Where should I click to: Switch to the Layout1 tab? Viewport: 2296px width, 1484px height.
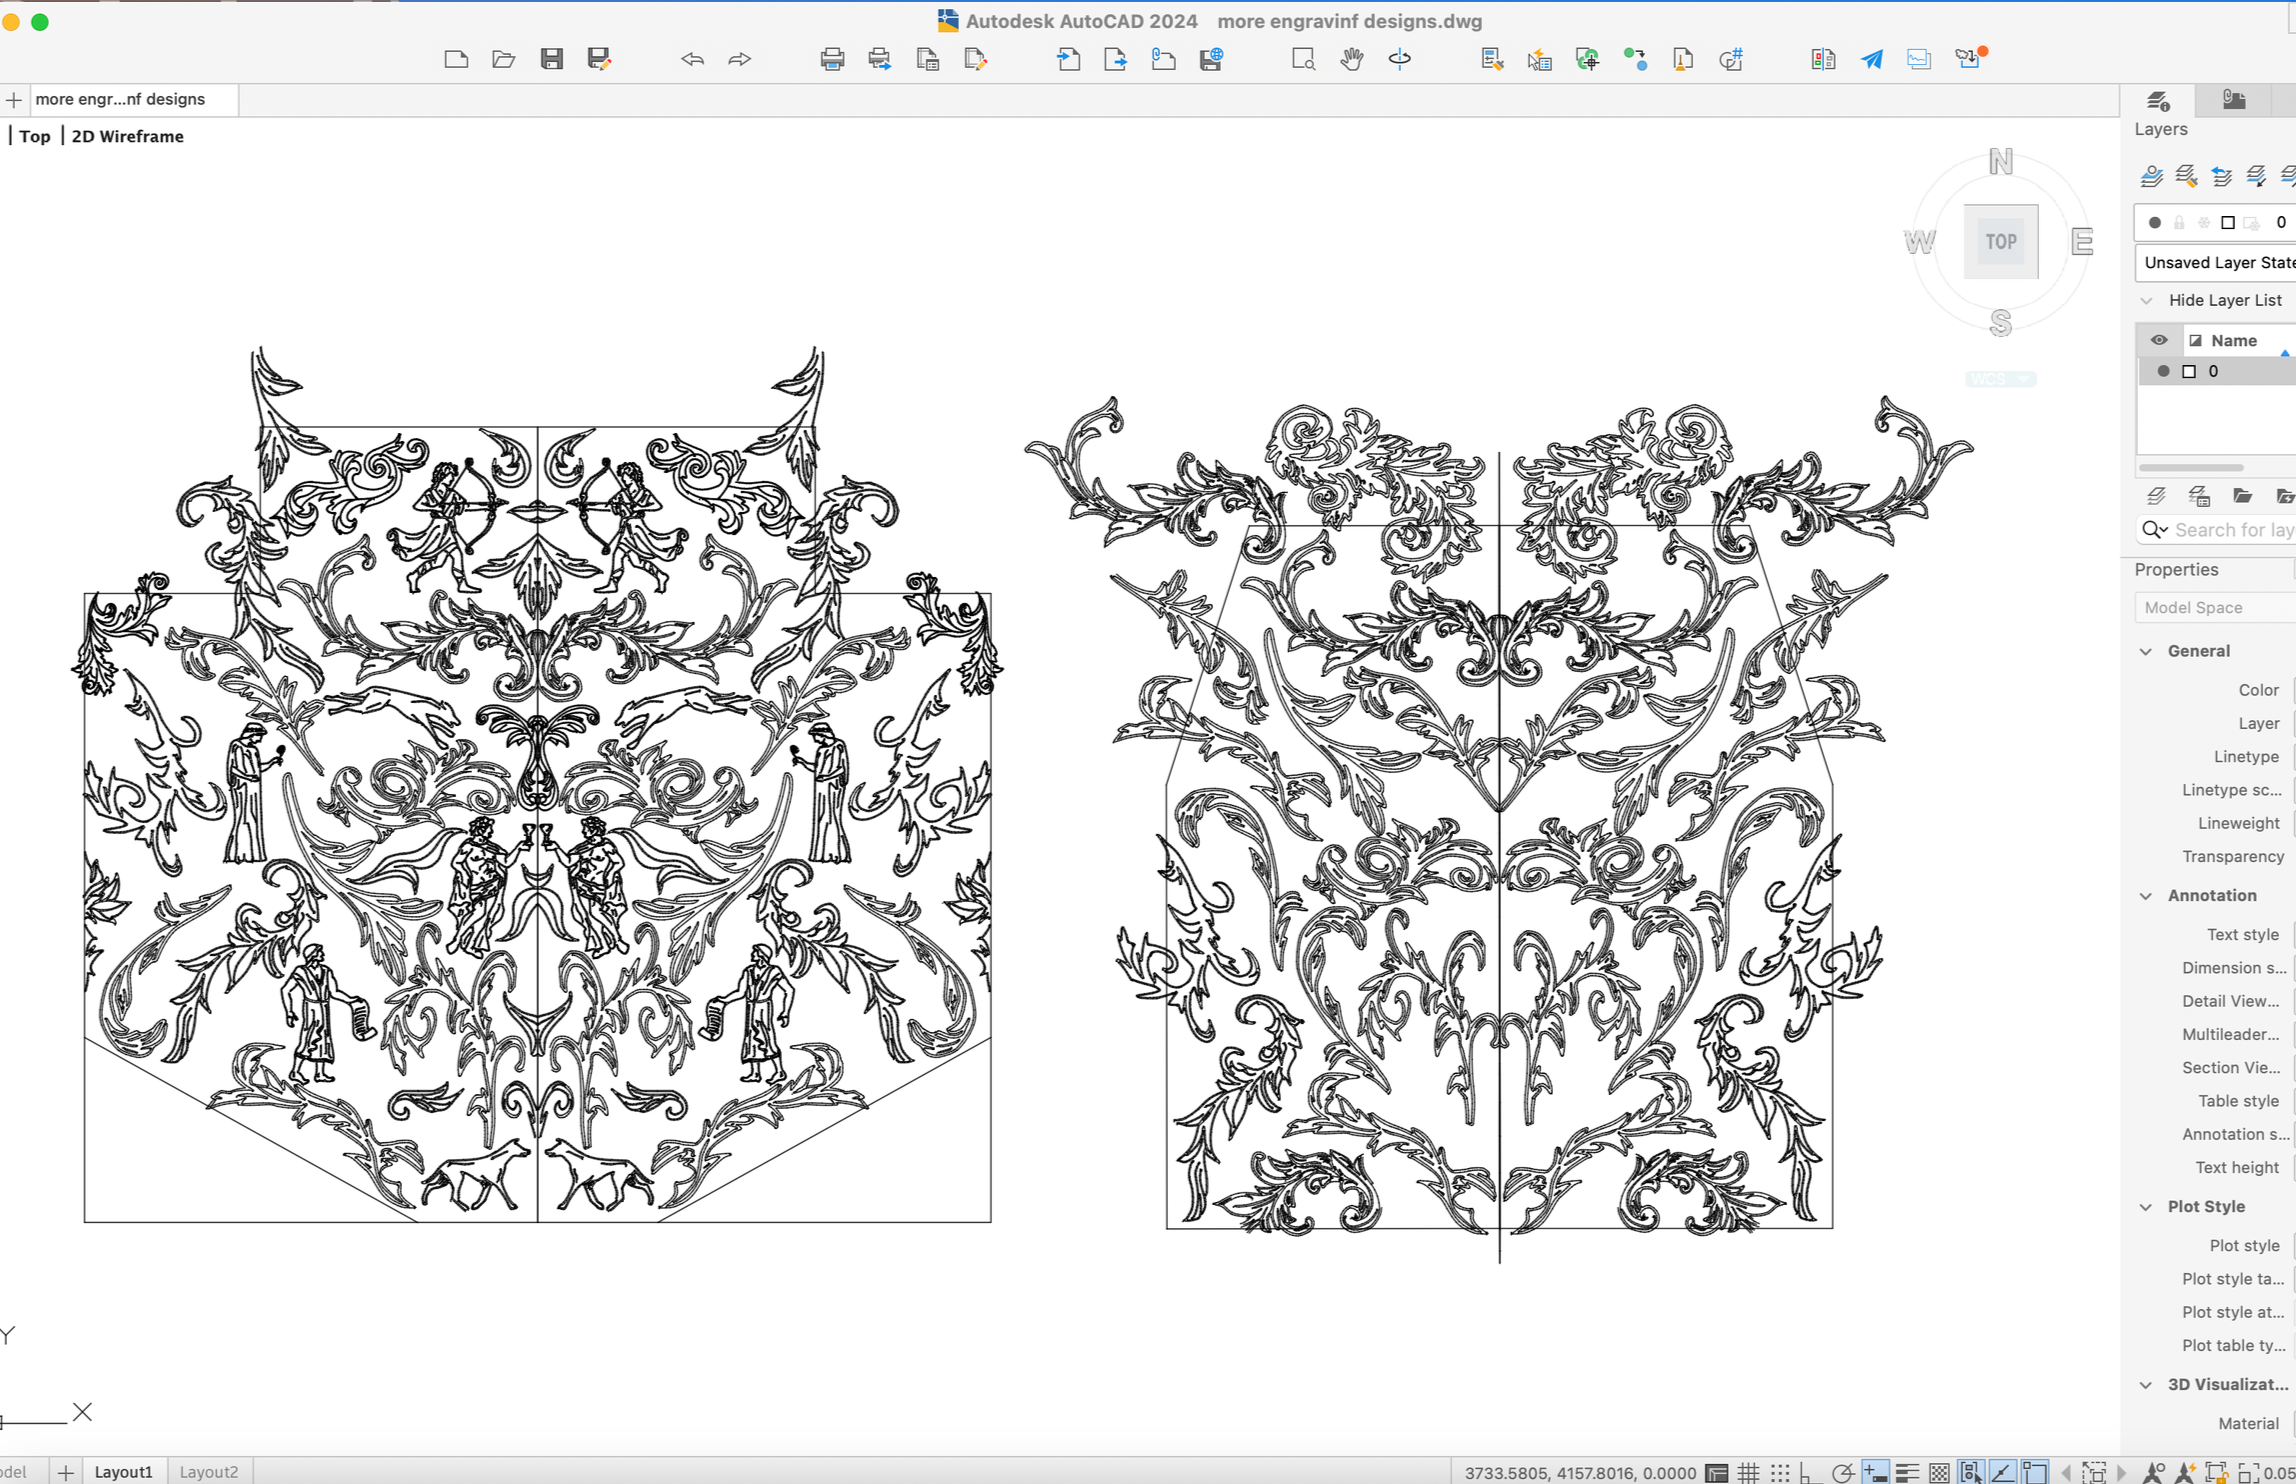point(123,1472)
